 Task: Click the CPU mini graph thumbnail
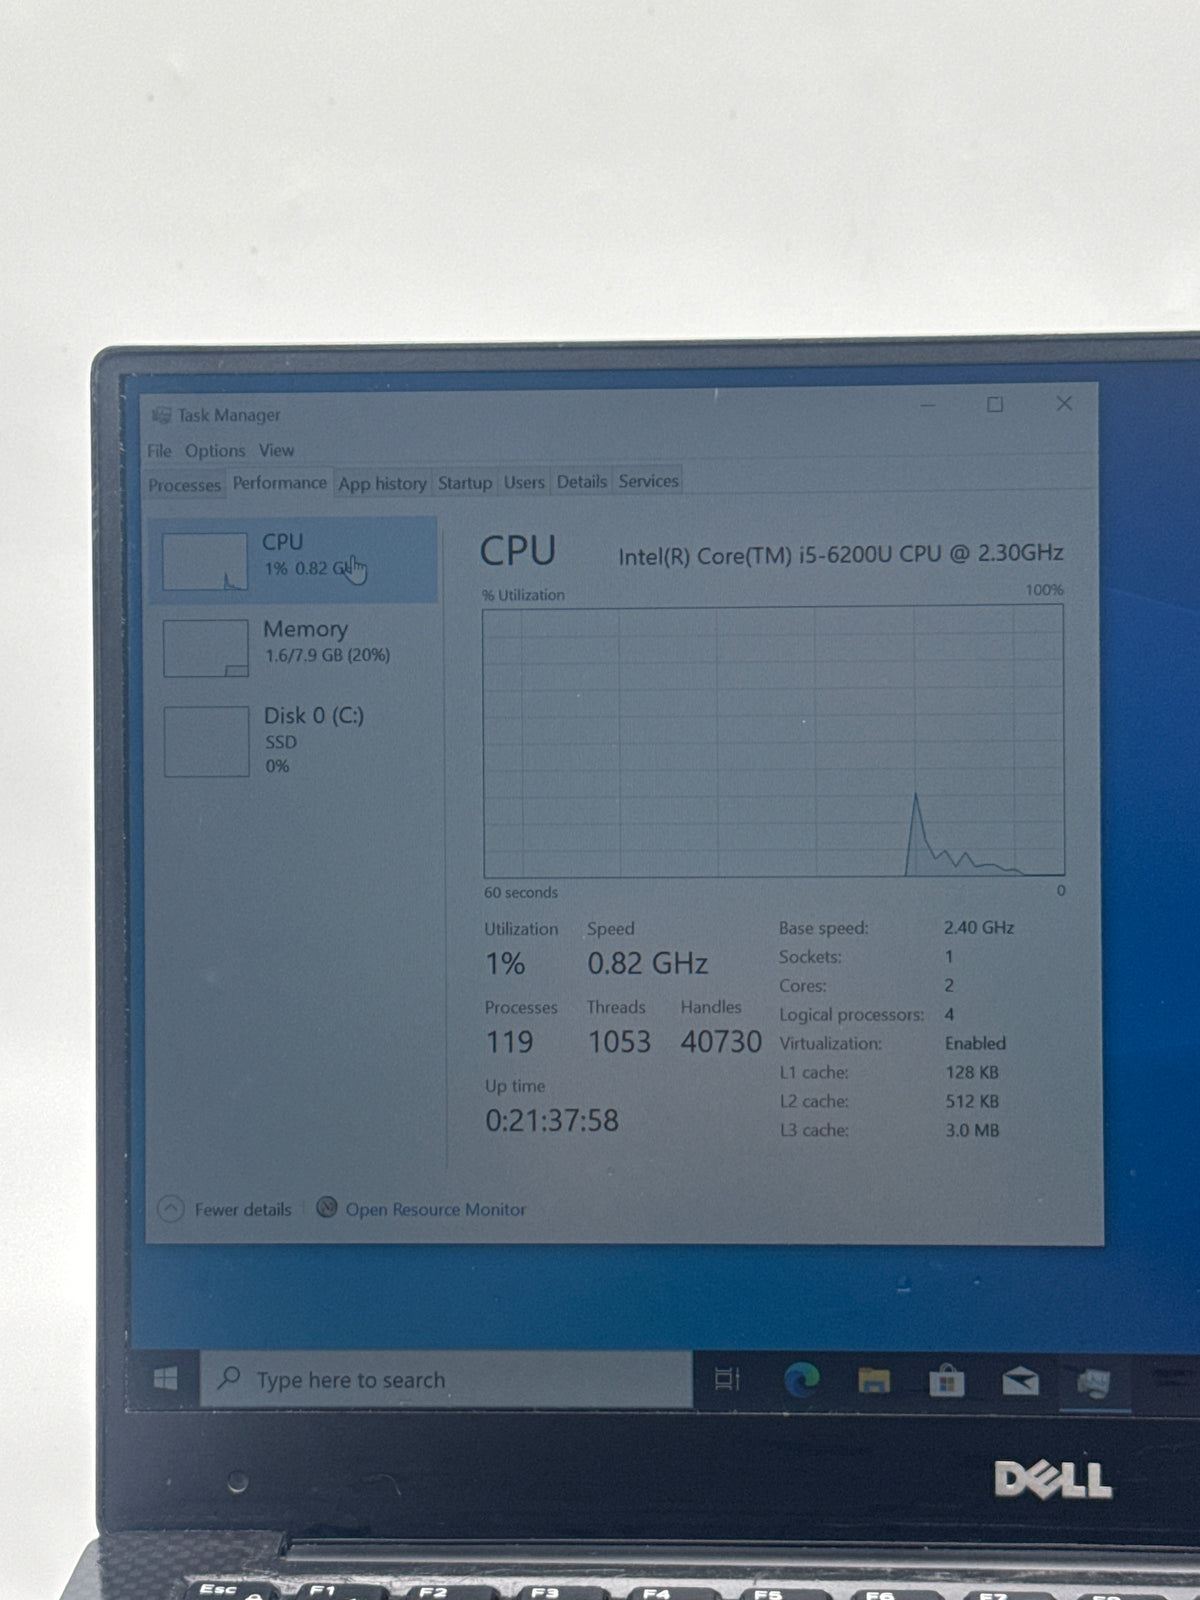[205, 561]
